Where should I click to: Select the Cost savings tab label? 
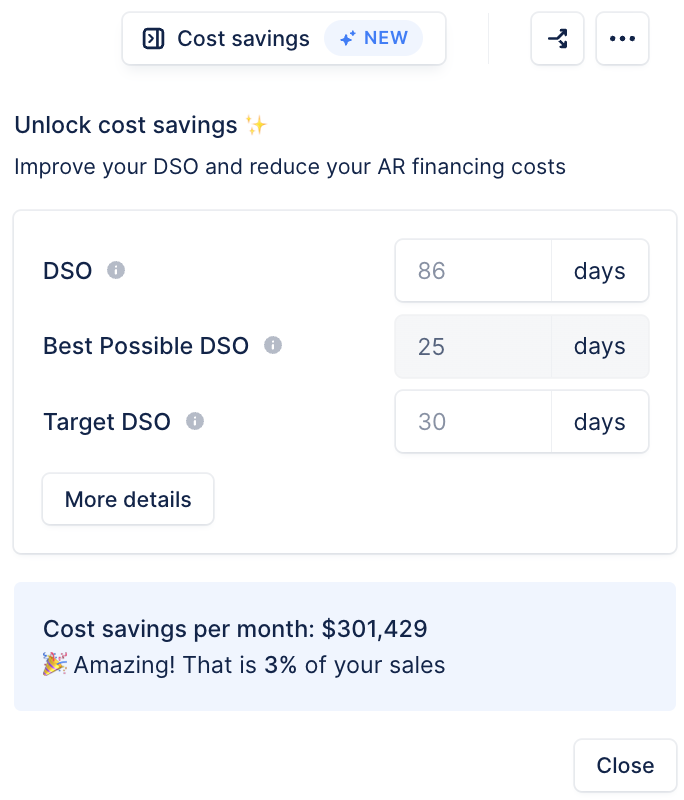tap(243, 39)
